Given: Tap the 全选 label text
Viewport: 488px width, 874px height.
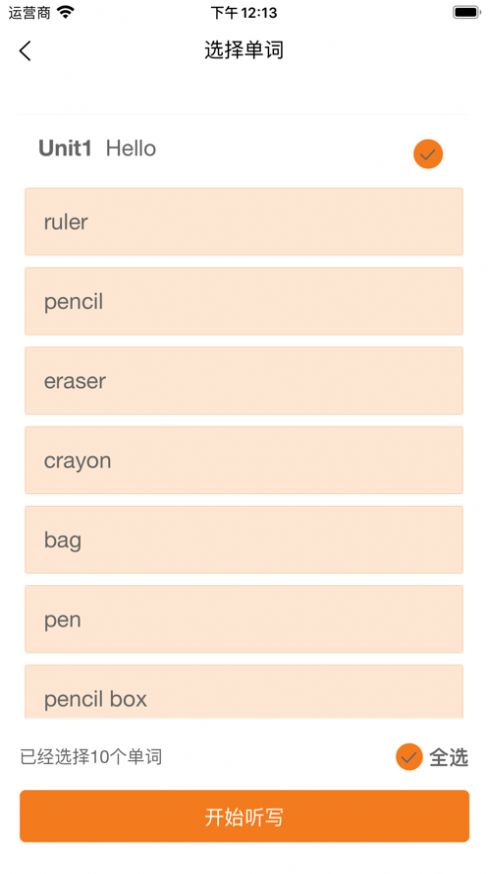Looking at the screenshot, I should point(448,758).
